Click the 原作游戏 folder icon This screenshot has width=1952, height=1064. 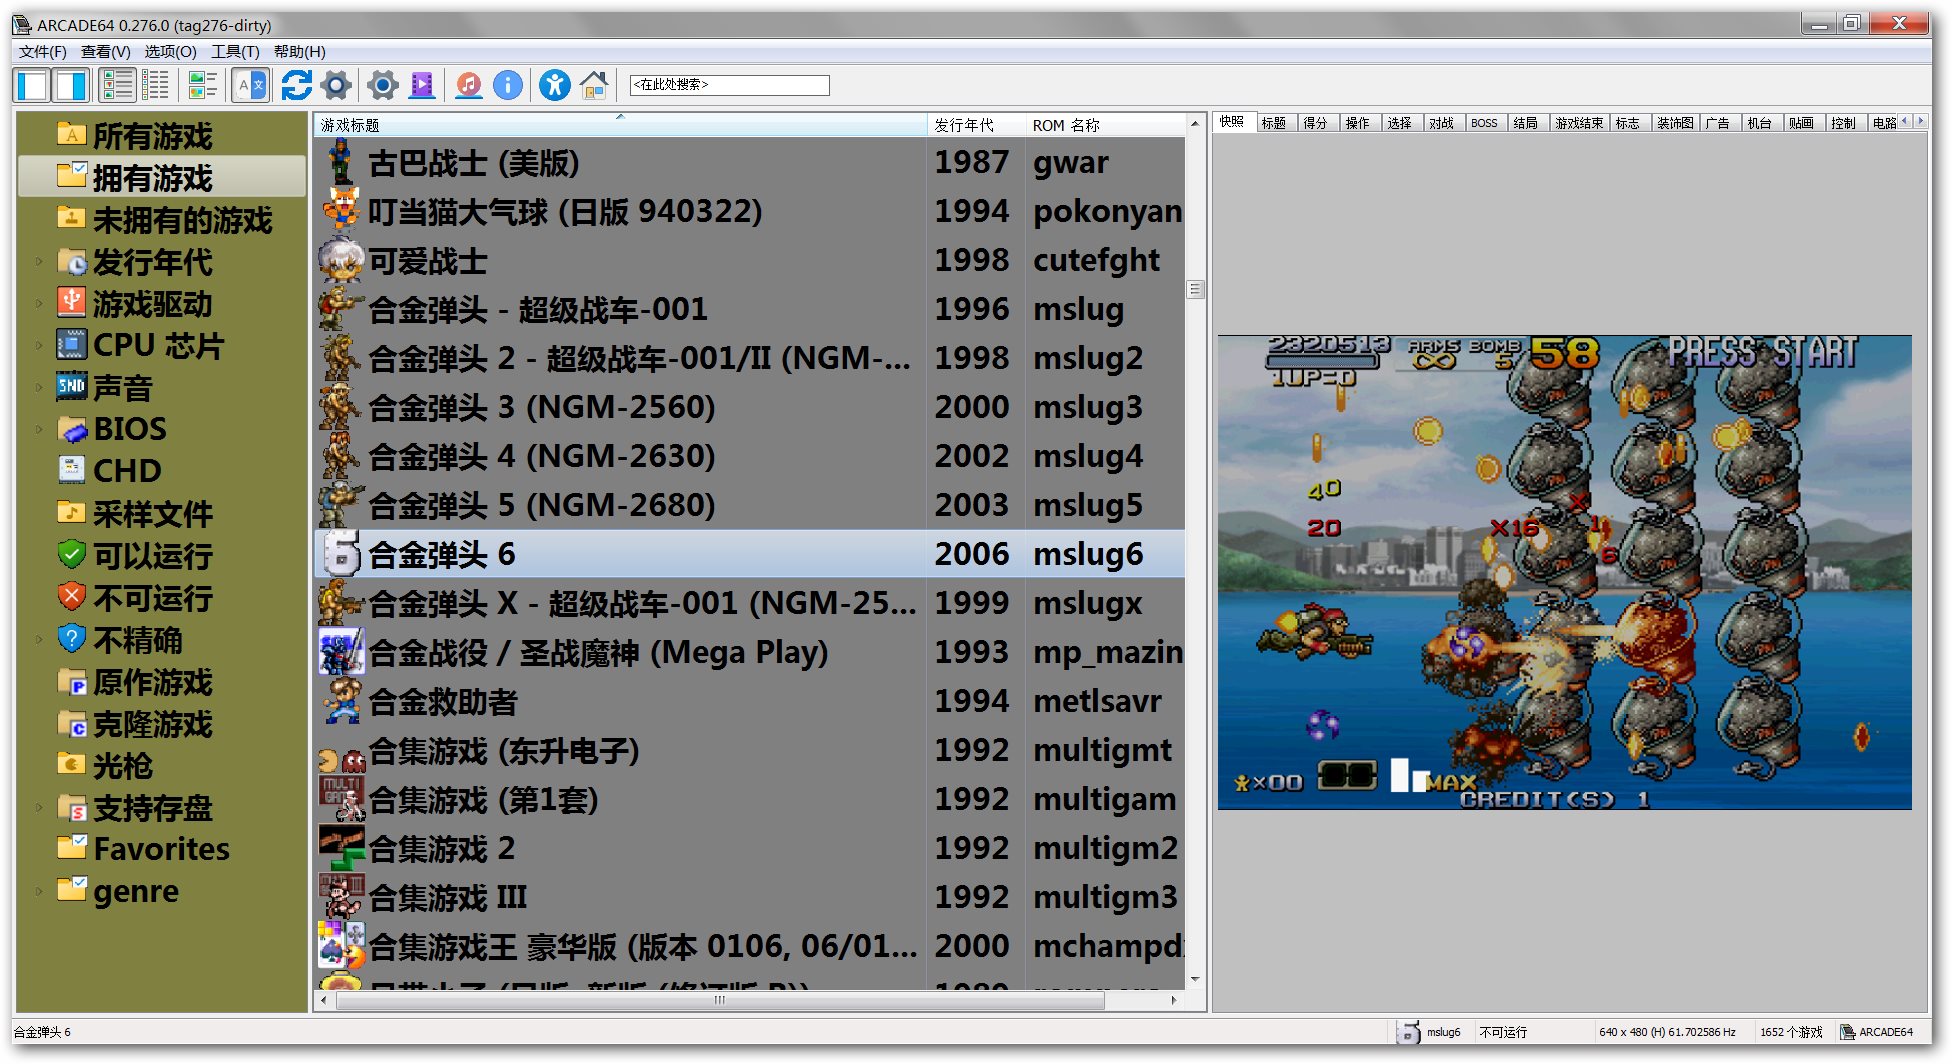(72, 682)
